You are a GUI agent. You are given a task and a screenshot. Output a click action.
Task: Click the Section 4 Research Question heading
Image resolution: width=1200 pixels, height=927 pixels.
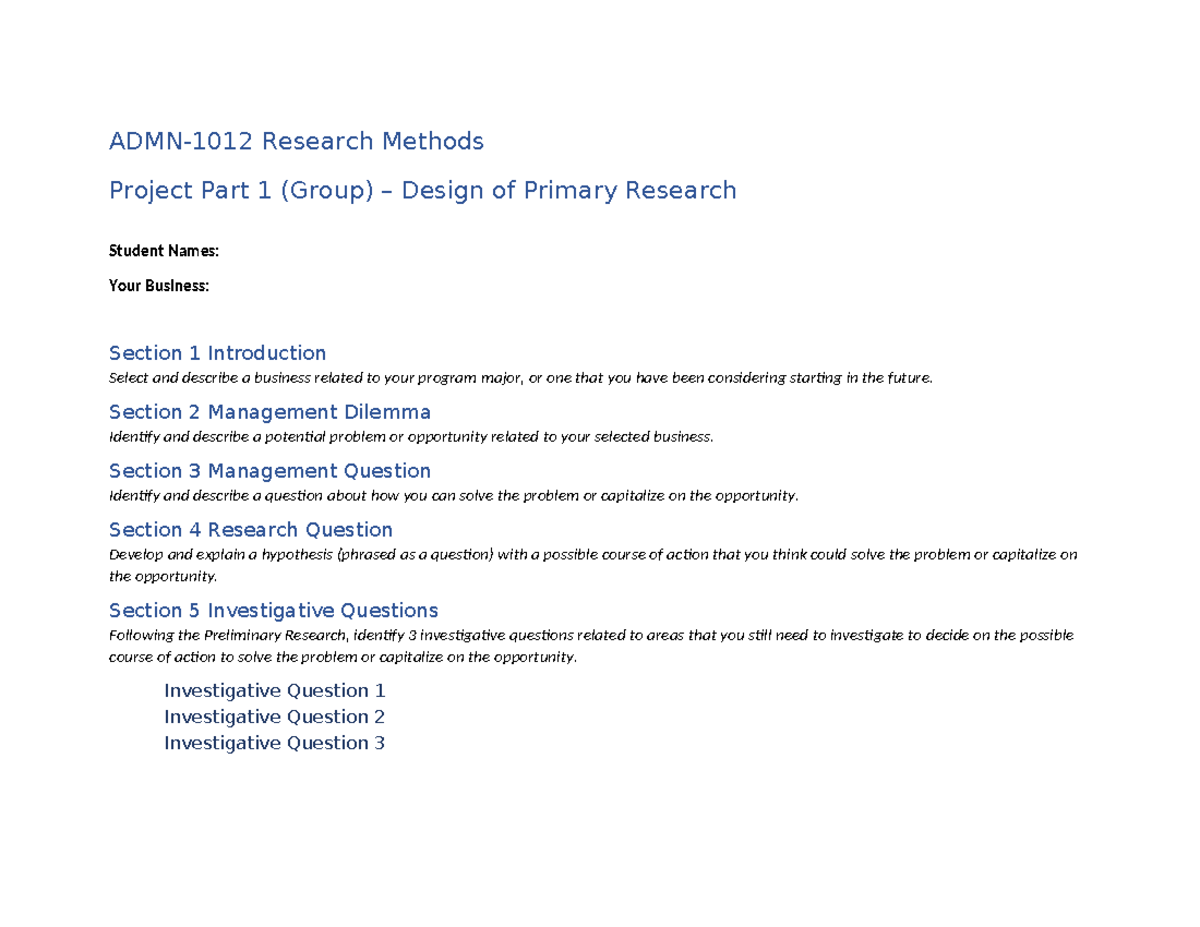[x=250, y=530]
